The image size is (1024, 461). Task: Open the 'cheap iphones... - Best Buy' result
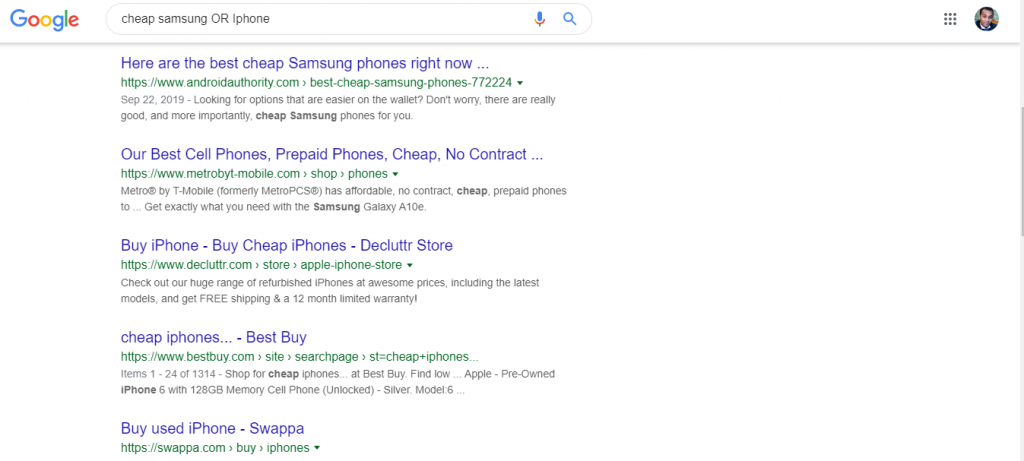tap(214, 337)
